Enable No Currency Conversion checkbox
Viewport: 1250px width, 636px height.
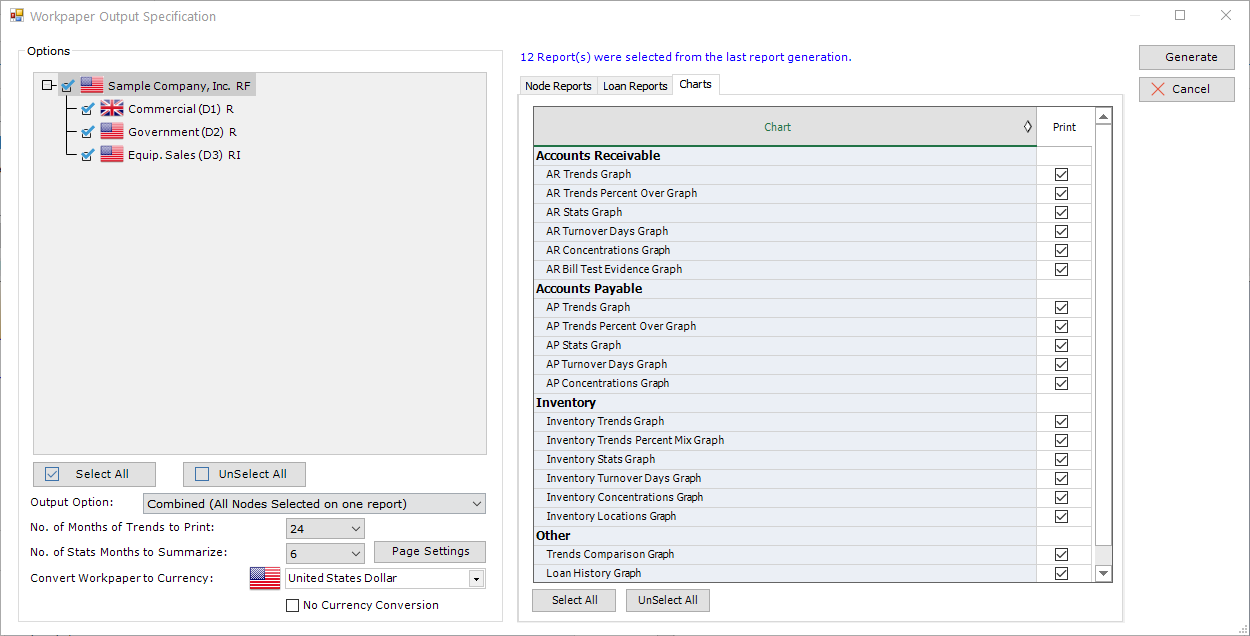pos(293,605)
